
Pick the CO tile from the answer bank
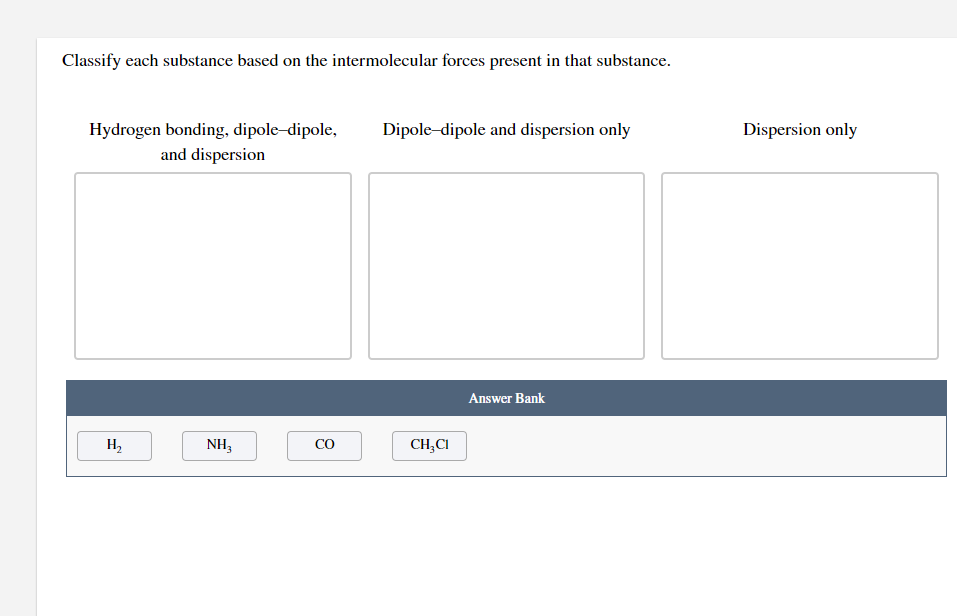tap(324, 445)
